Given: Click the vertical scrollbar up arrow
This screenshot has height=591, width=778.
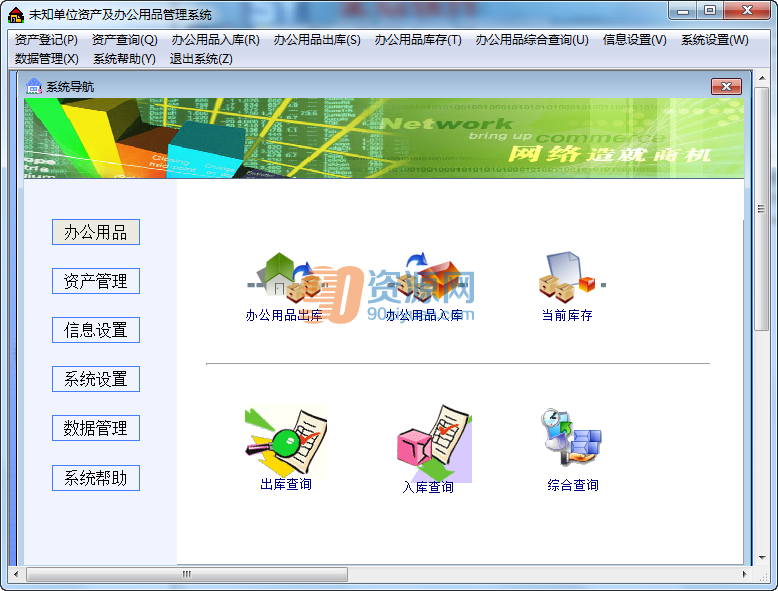Looking at the screenshot, I should (x=762, y=78).
